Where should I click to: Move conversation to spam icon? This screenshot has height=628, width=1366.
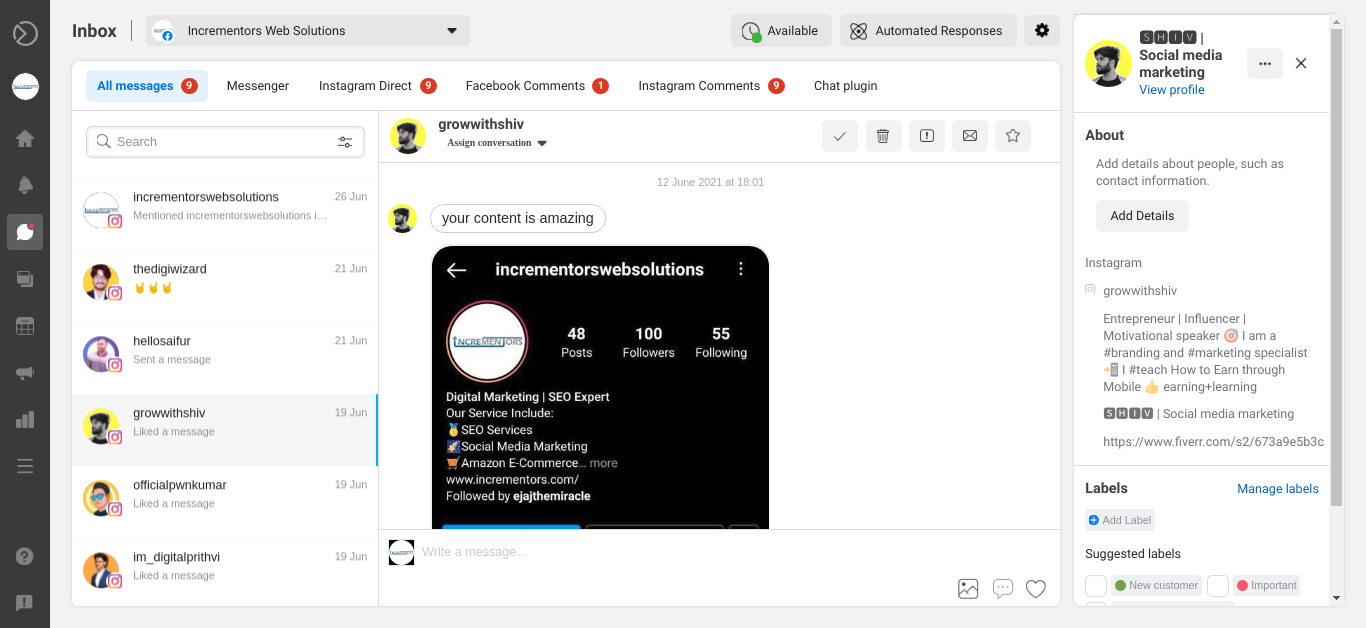click(x=927, y=136)
